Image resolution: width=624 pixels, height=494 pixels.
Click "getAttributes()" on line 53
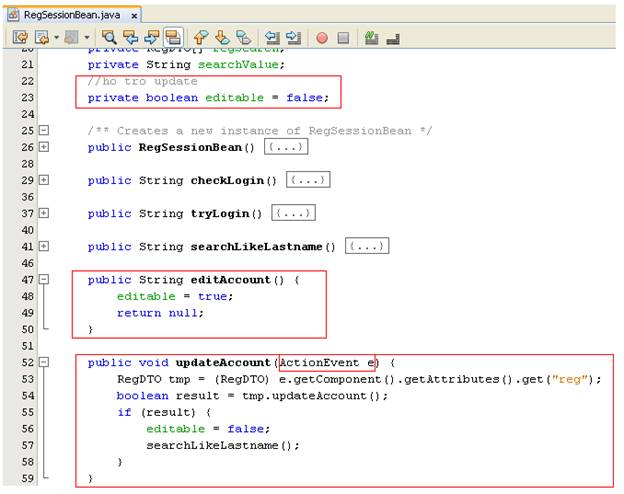(458, 379)
